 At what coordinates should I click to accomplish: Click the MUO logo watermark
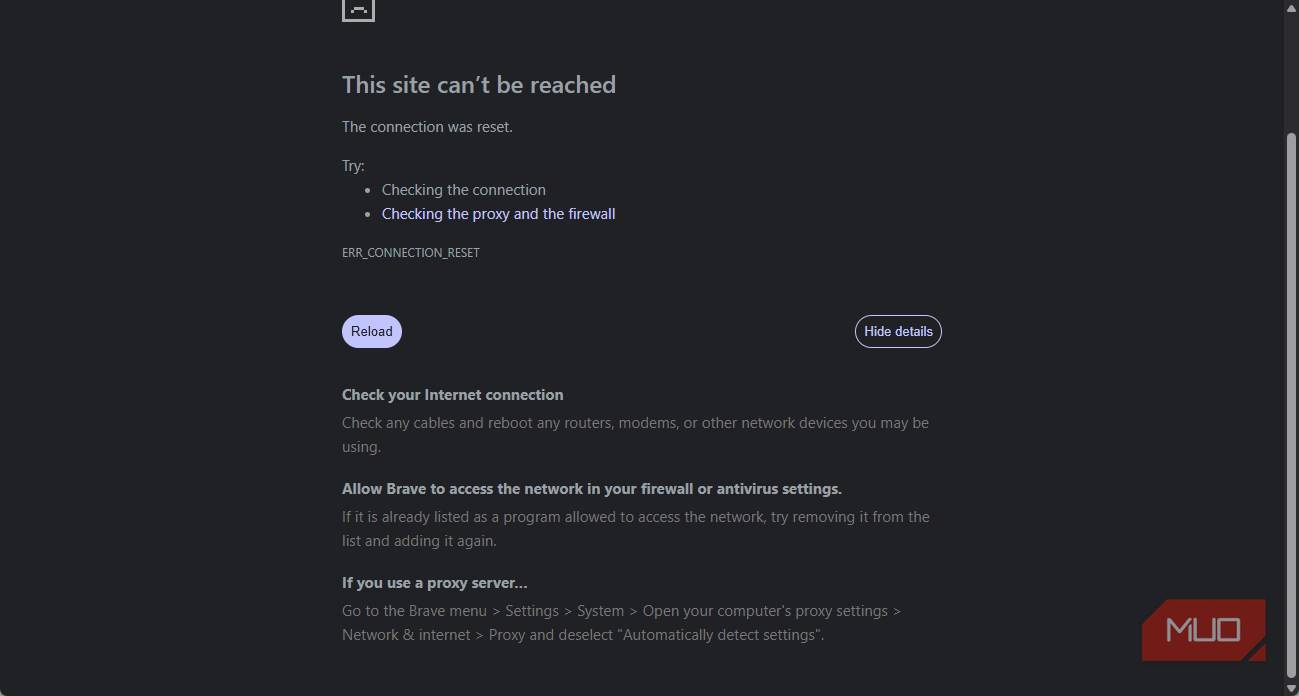[x=1204, y=630]
